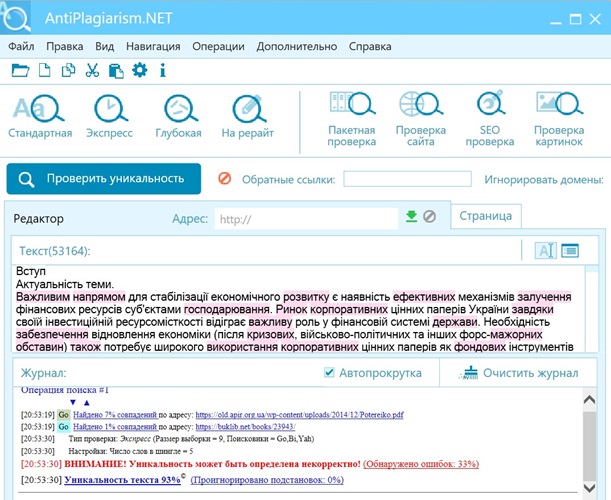Click the info "i" icon

163,71
